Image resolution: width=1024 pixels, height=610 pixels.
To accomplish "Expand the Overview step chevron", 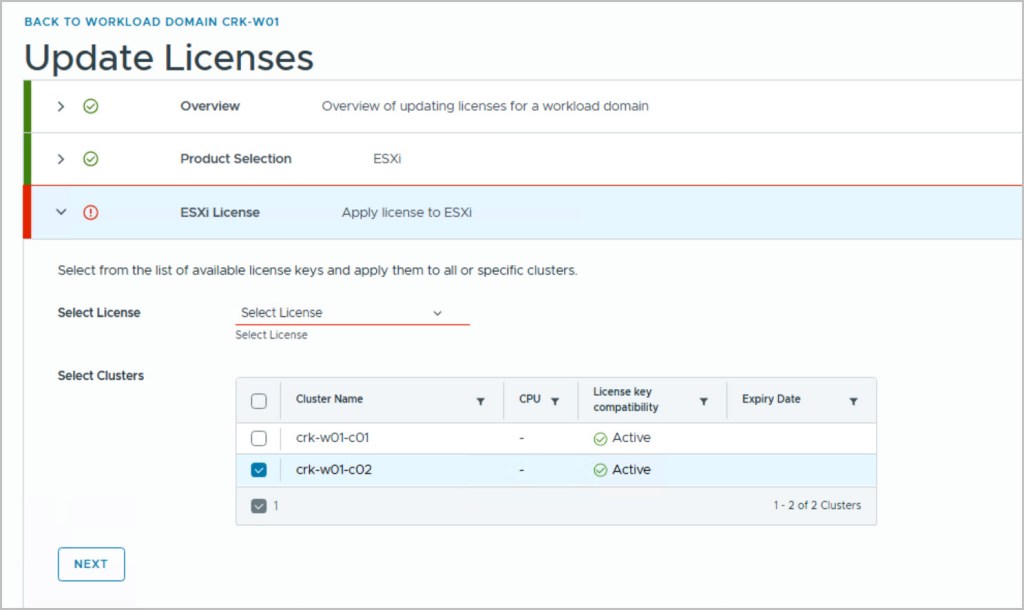I will click(61, 106).
